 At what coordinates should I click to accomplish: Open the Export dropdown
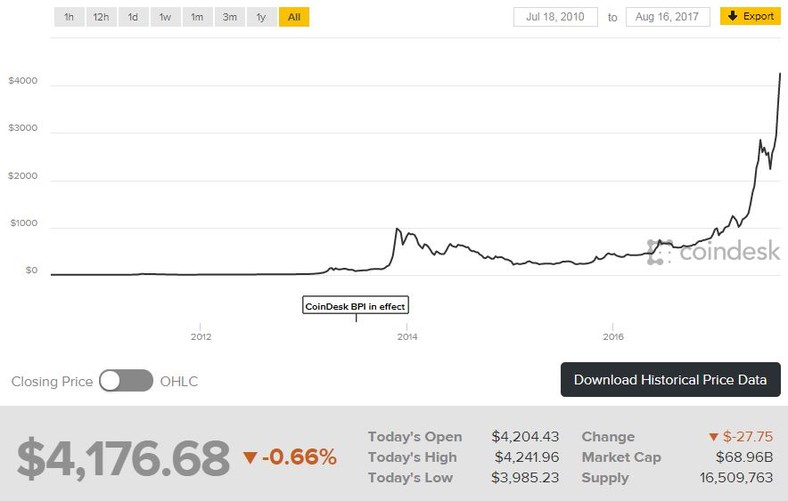coord(750,17)
